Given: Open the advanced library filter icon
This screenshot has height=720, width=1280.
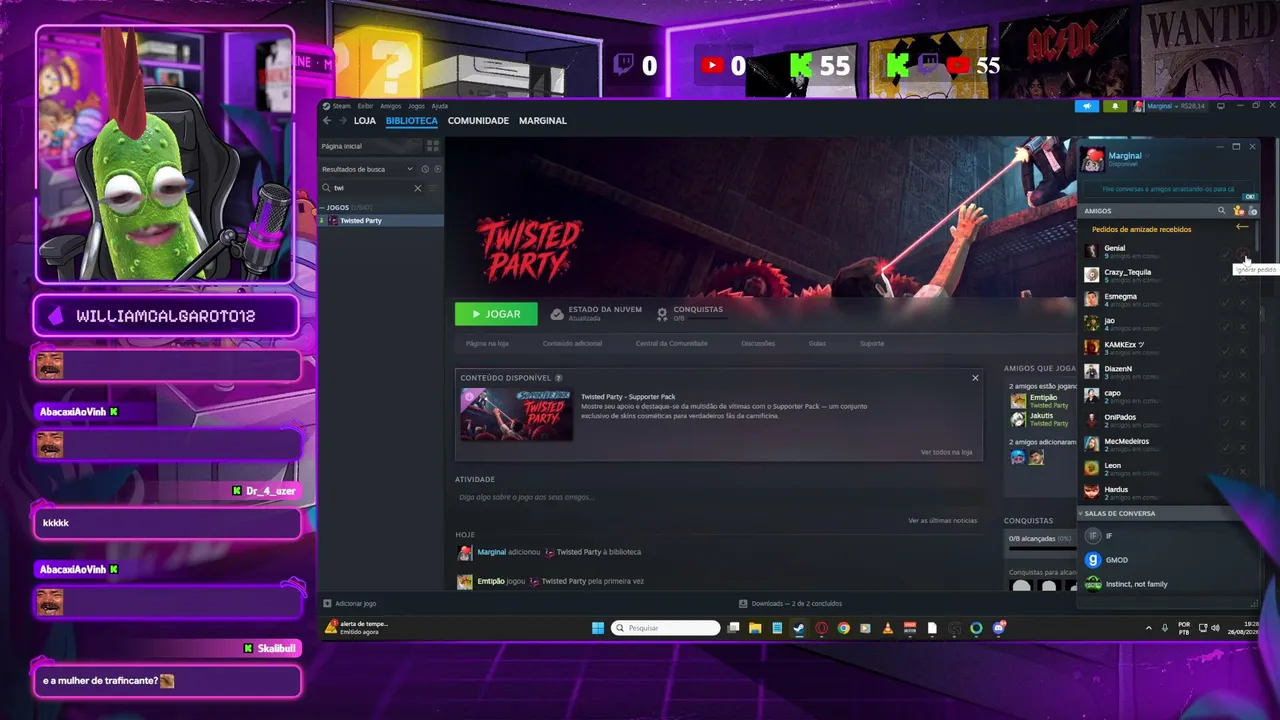Looking at the screenshot, I should click(x=433, y=188).
